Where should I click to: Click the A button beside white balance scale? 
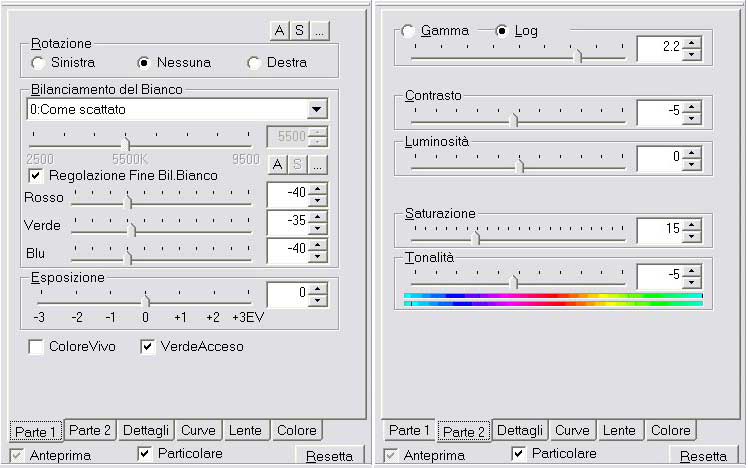(x=279, y=164)
